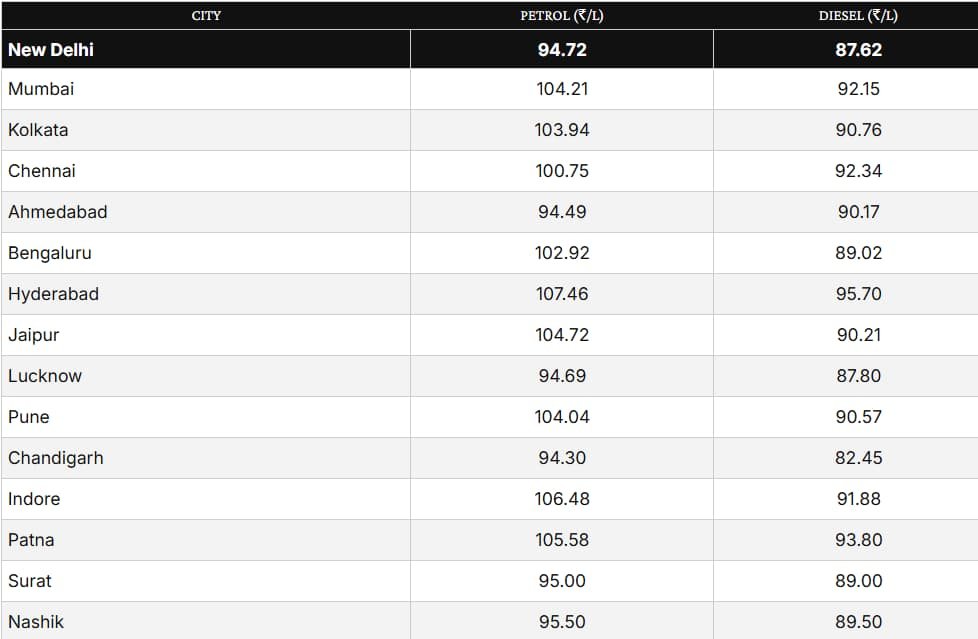
Task: Click Indore petrol price 106.48
Action: point(562,499)
